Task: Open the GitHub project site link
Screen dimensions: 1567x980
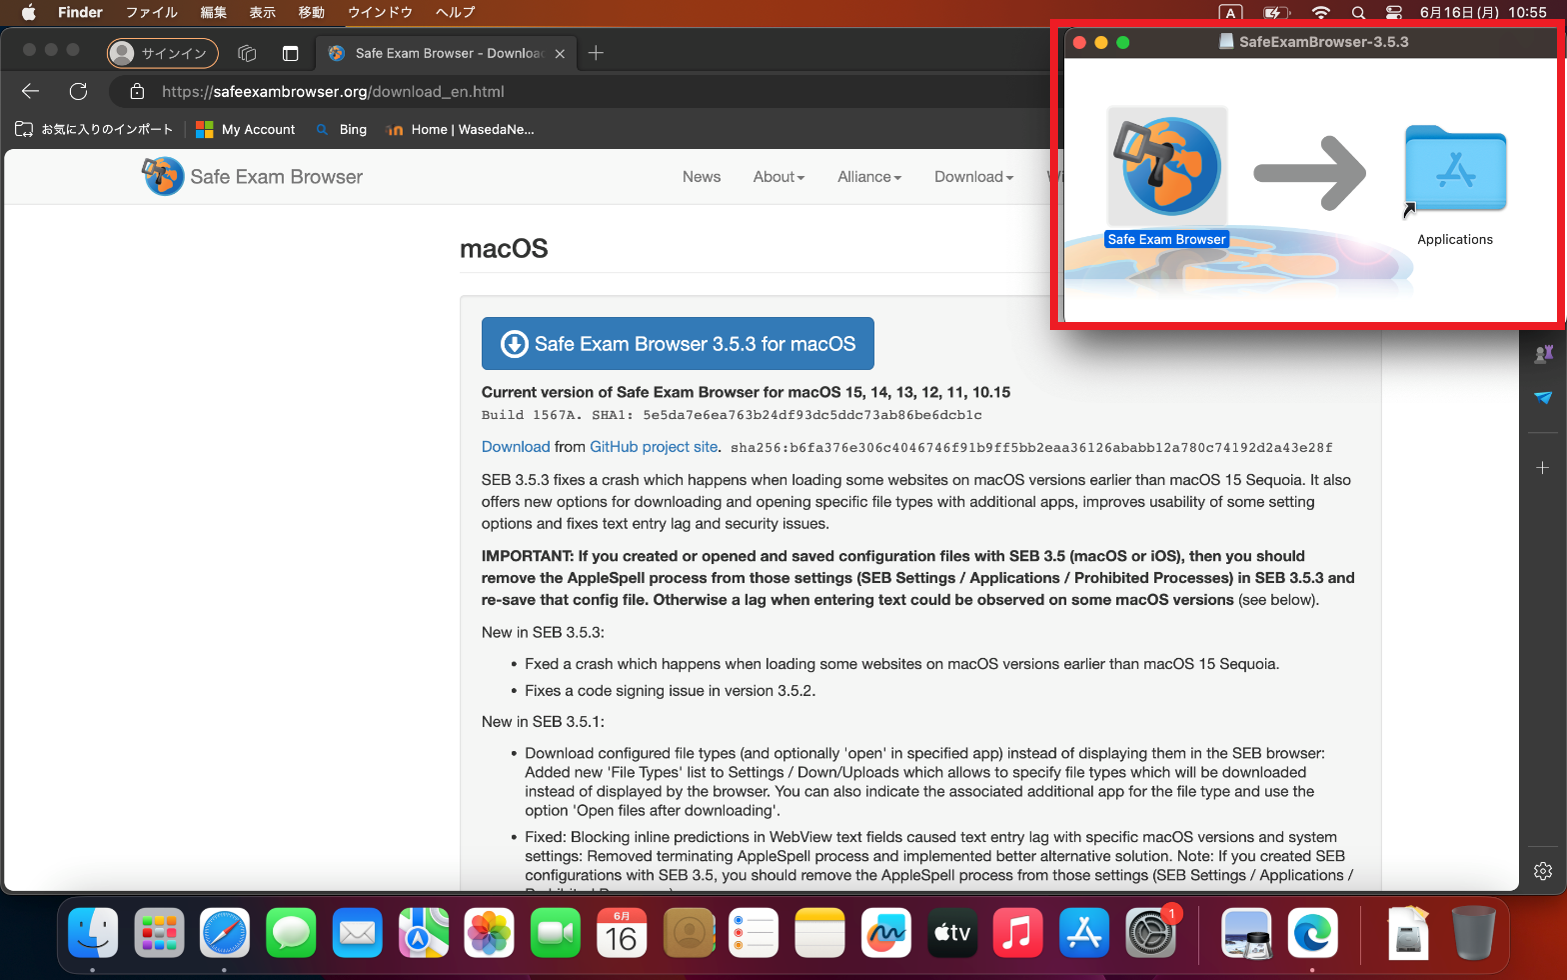Action: pos(654,447)
